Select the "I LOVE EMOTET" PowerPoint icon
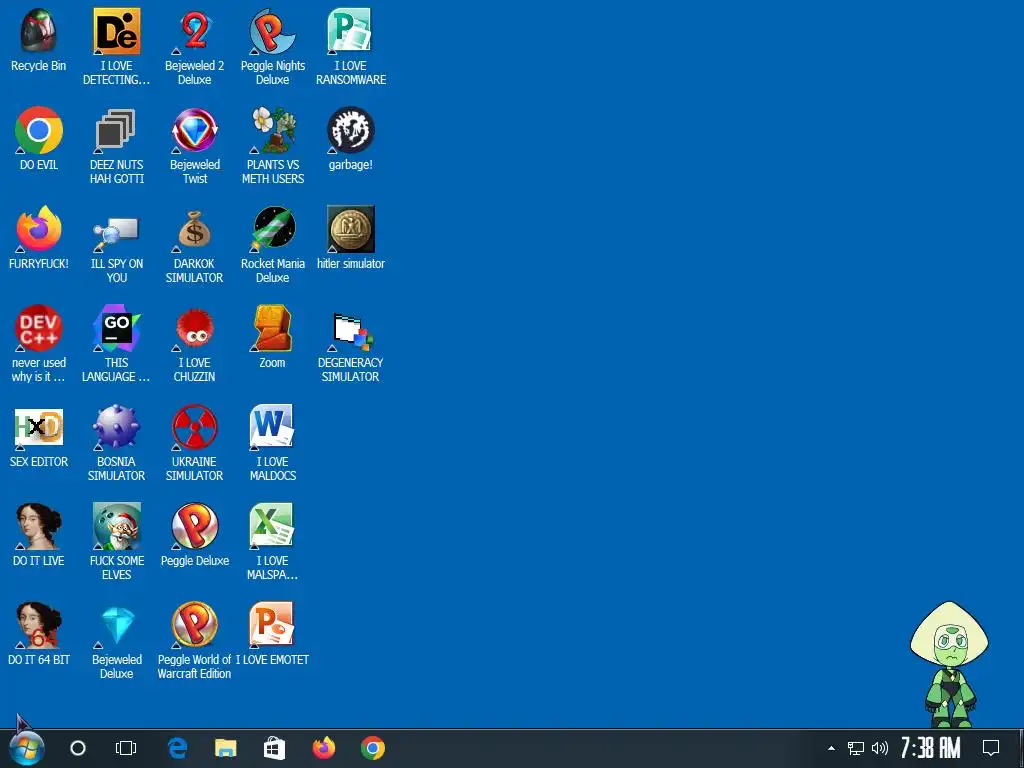Viewport: 1024px width, 768px height. (272, 626)
